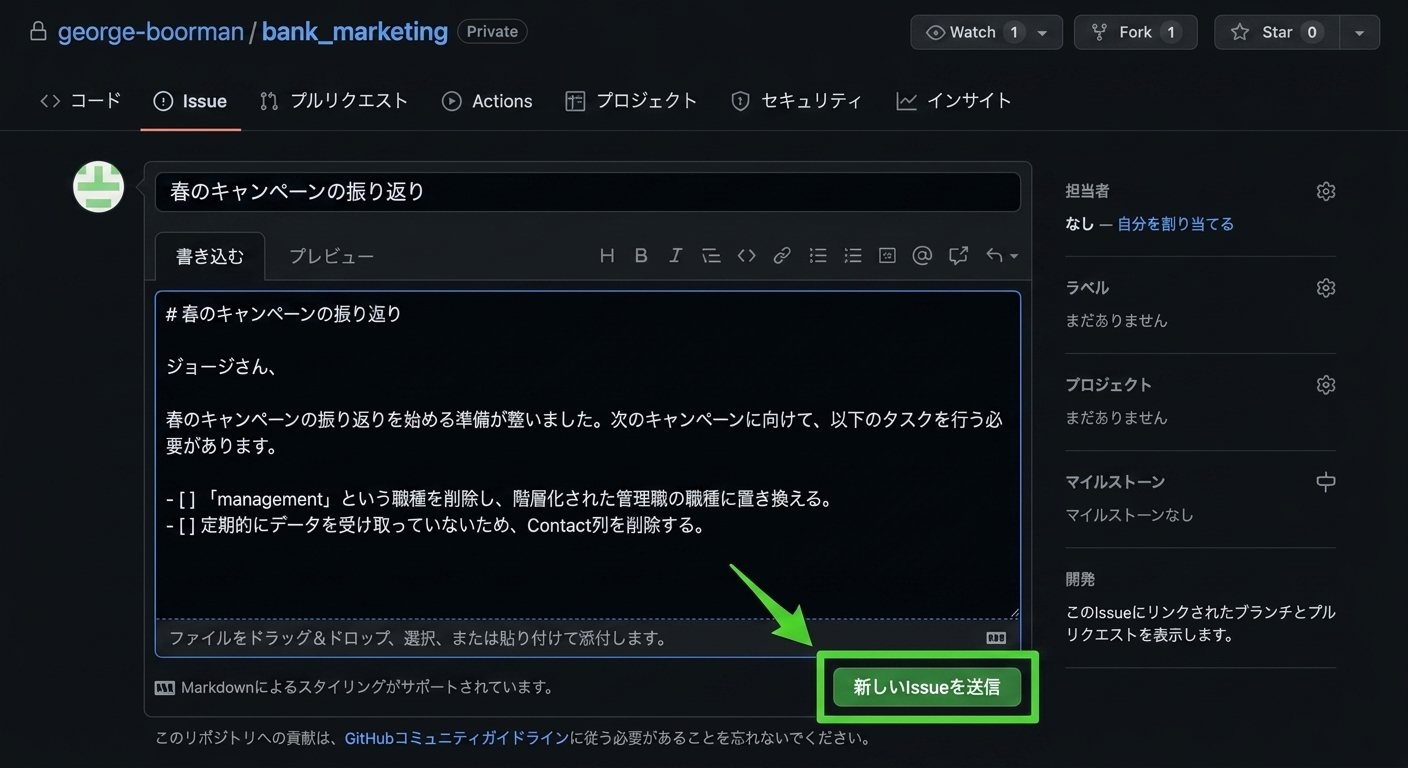Screen dimensions: 1408x768
Task: Open the プロジェクト tab
Action: pos(631,101)
